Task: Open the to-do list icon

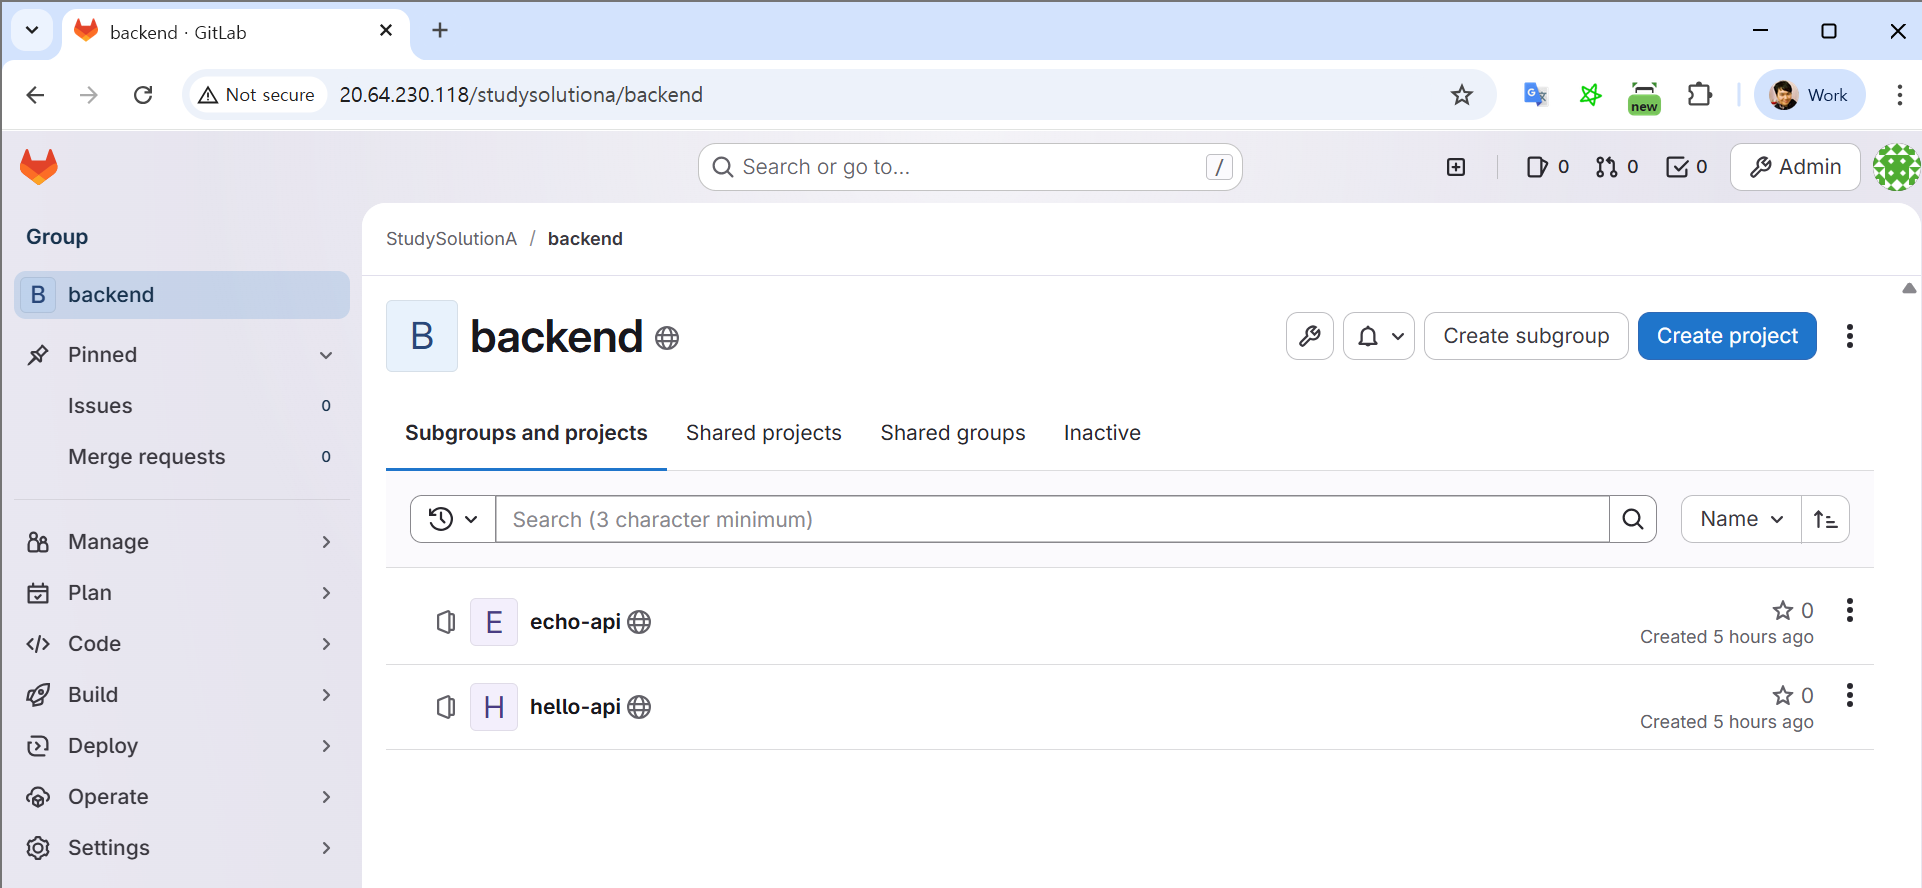Action: click(x=1686, y=167)
